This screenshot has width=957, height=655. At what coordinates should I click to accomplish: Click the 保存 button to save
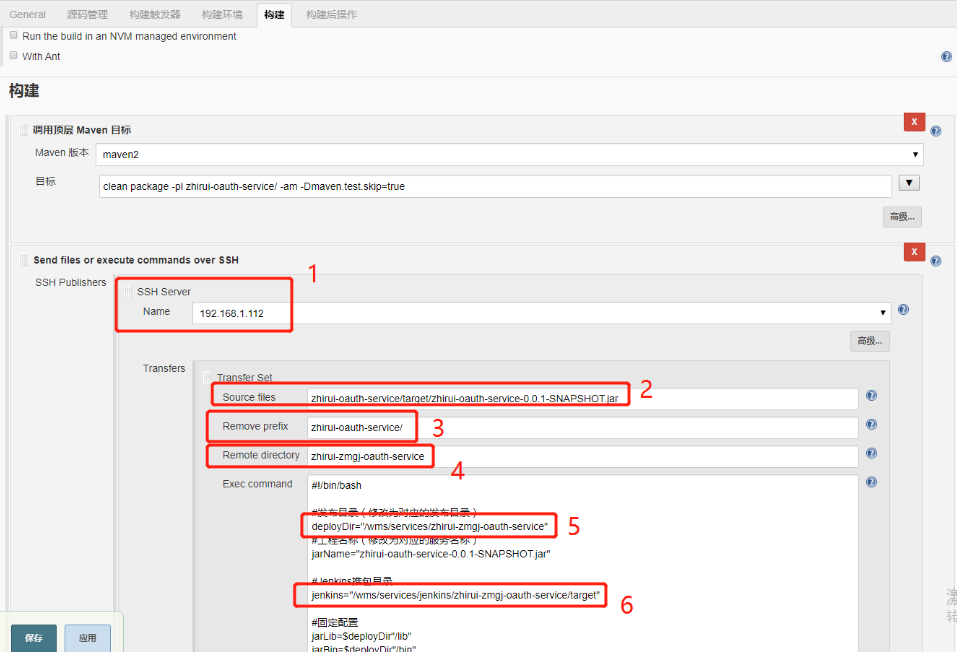tap(34, 637)
